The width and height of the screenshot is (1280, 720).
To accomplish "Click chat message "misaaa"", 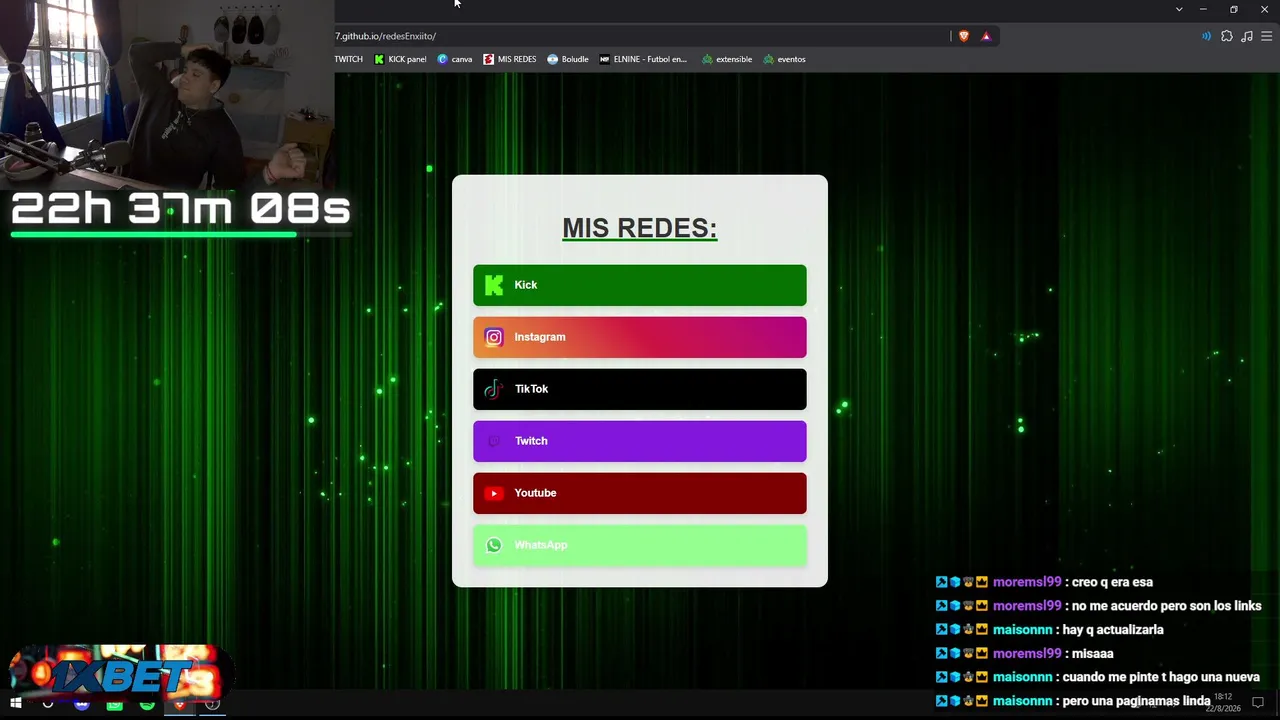I will [x=1092, y=654].
